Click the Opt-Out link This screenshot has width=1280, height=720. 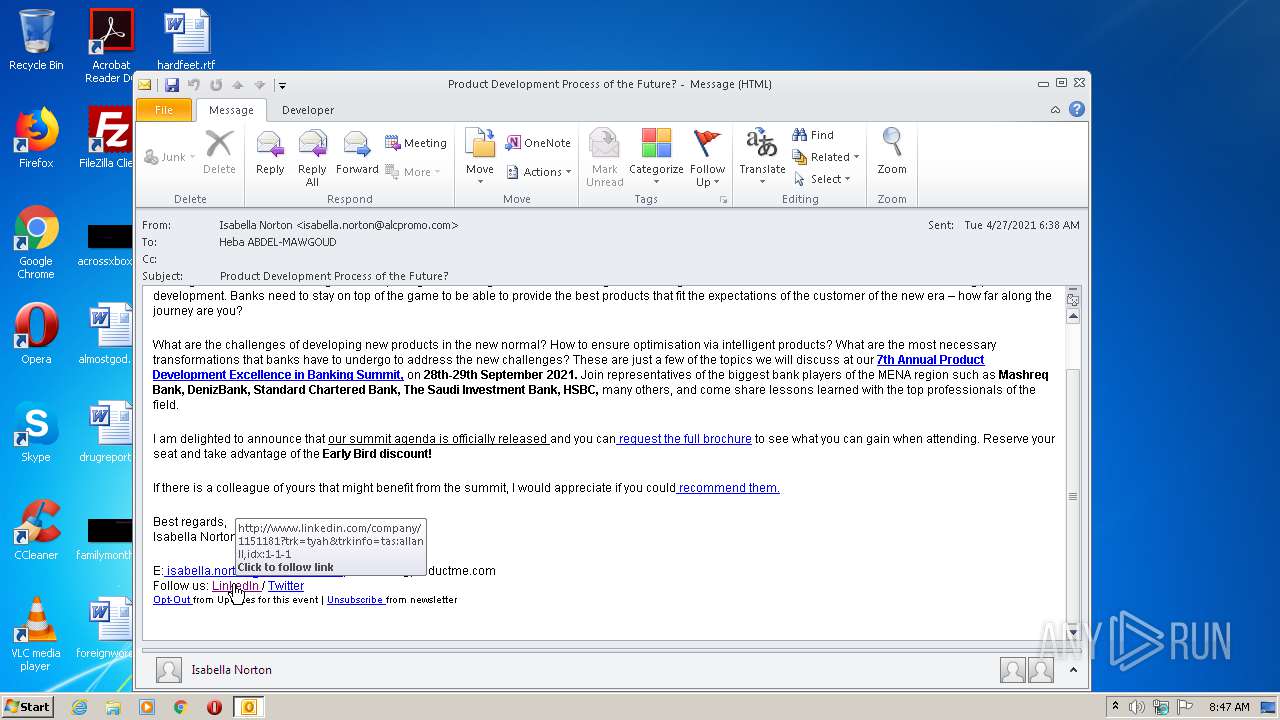[172, 600]
